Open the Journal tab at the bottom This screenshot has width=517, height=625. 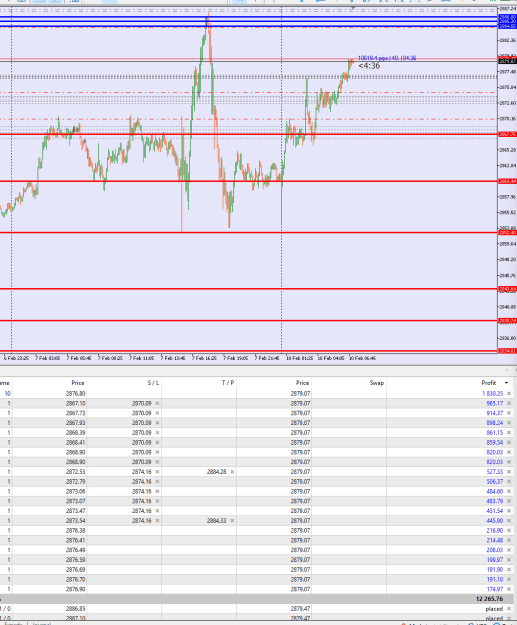[41, 623]
